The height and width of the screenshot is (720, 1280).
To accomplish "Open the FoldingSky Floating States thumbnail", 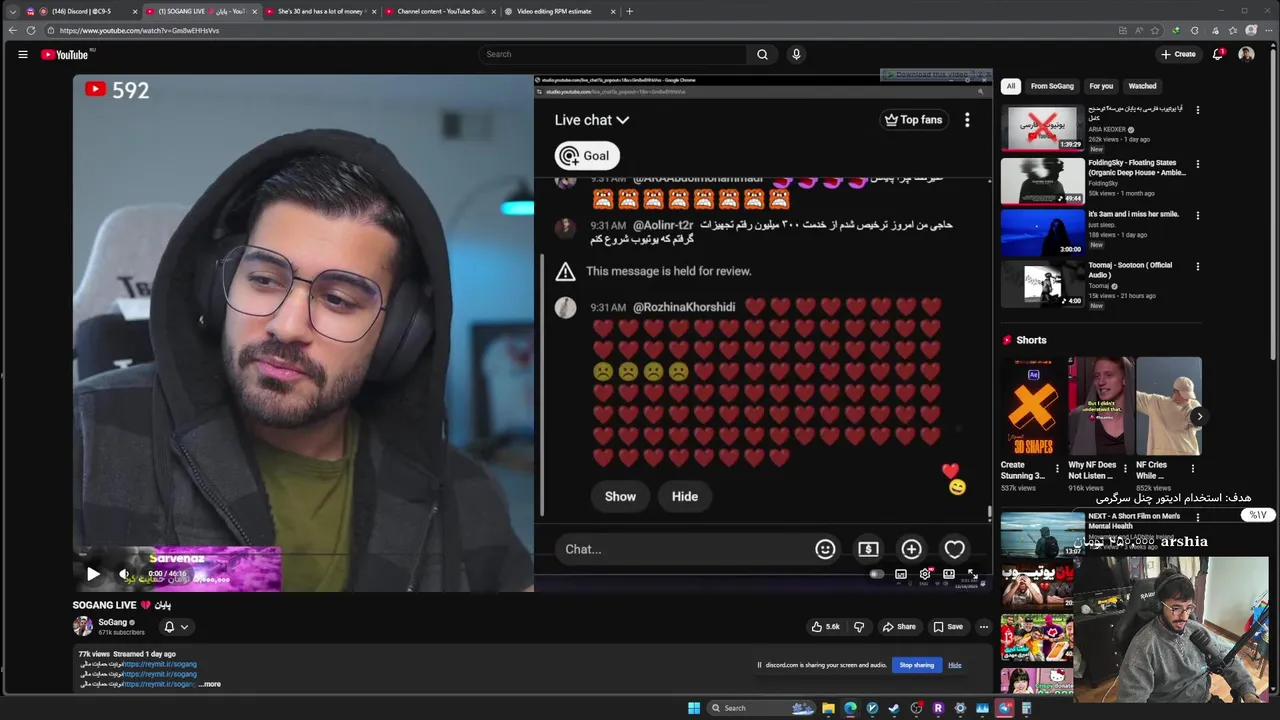I will coord(1042,181).
